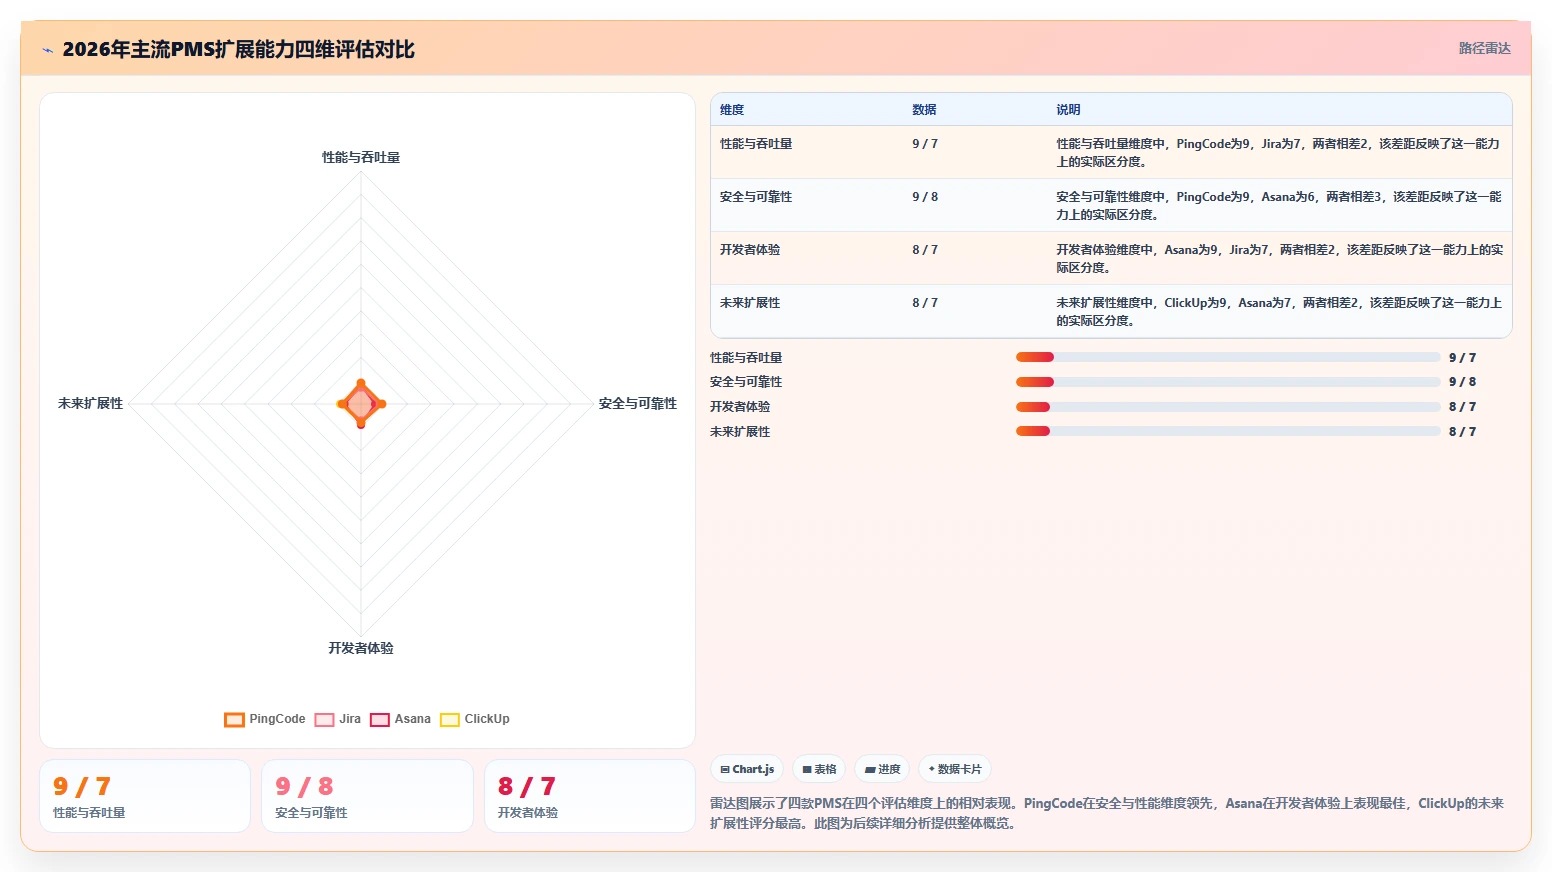Toggle the Asana series in the legend
Image resolution: width=1552 pixels, height=872 pixels.
point(400,719)
